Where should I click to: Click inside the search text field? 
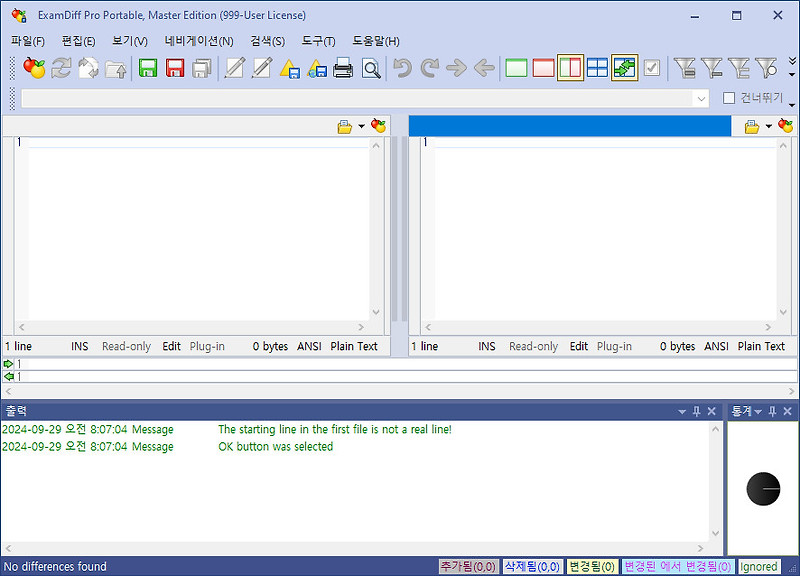(x=357, y=98)
